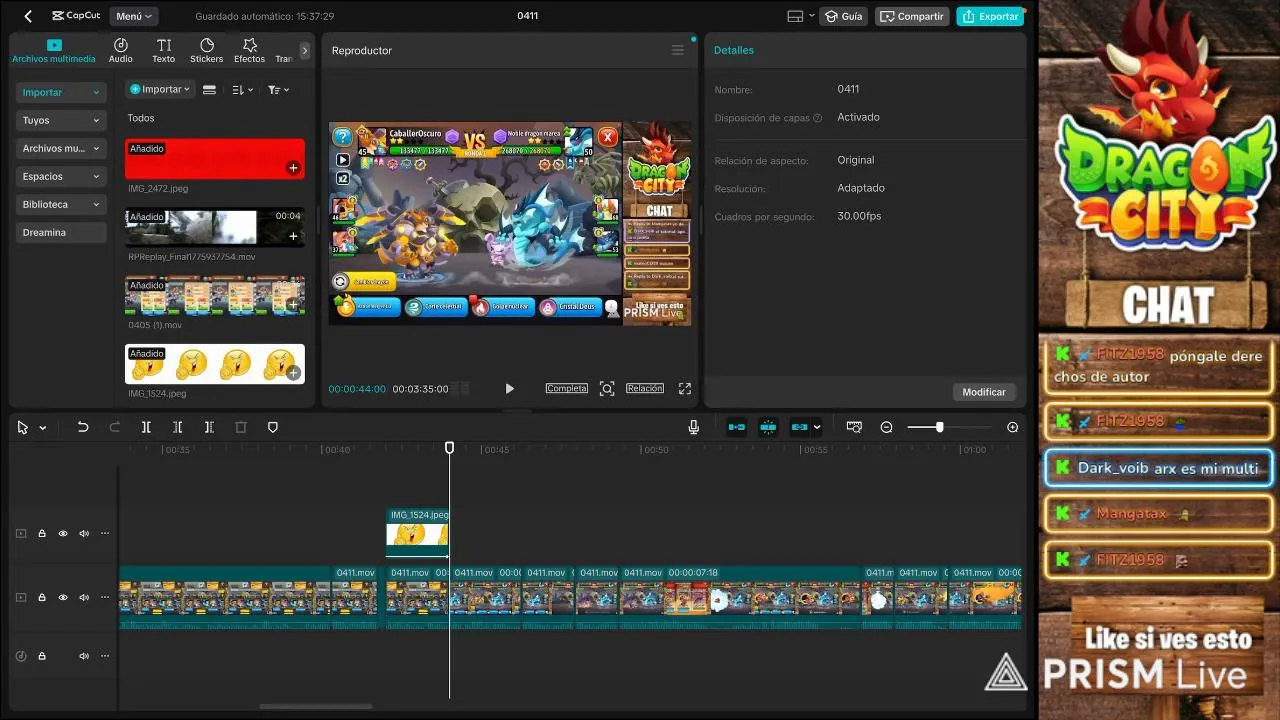1280x720 pixels.
Task: Click the Importar media button
Action: [x=160, y=89]
